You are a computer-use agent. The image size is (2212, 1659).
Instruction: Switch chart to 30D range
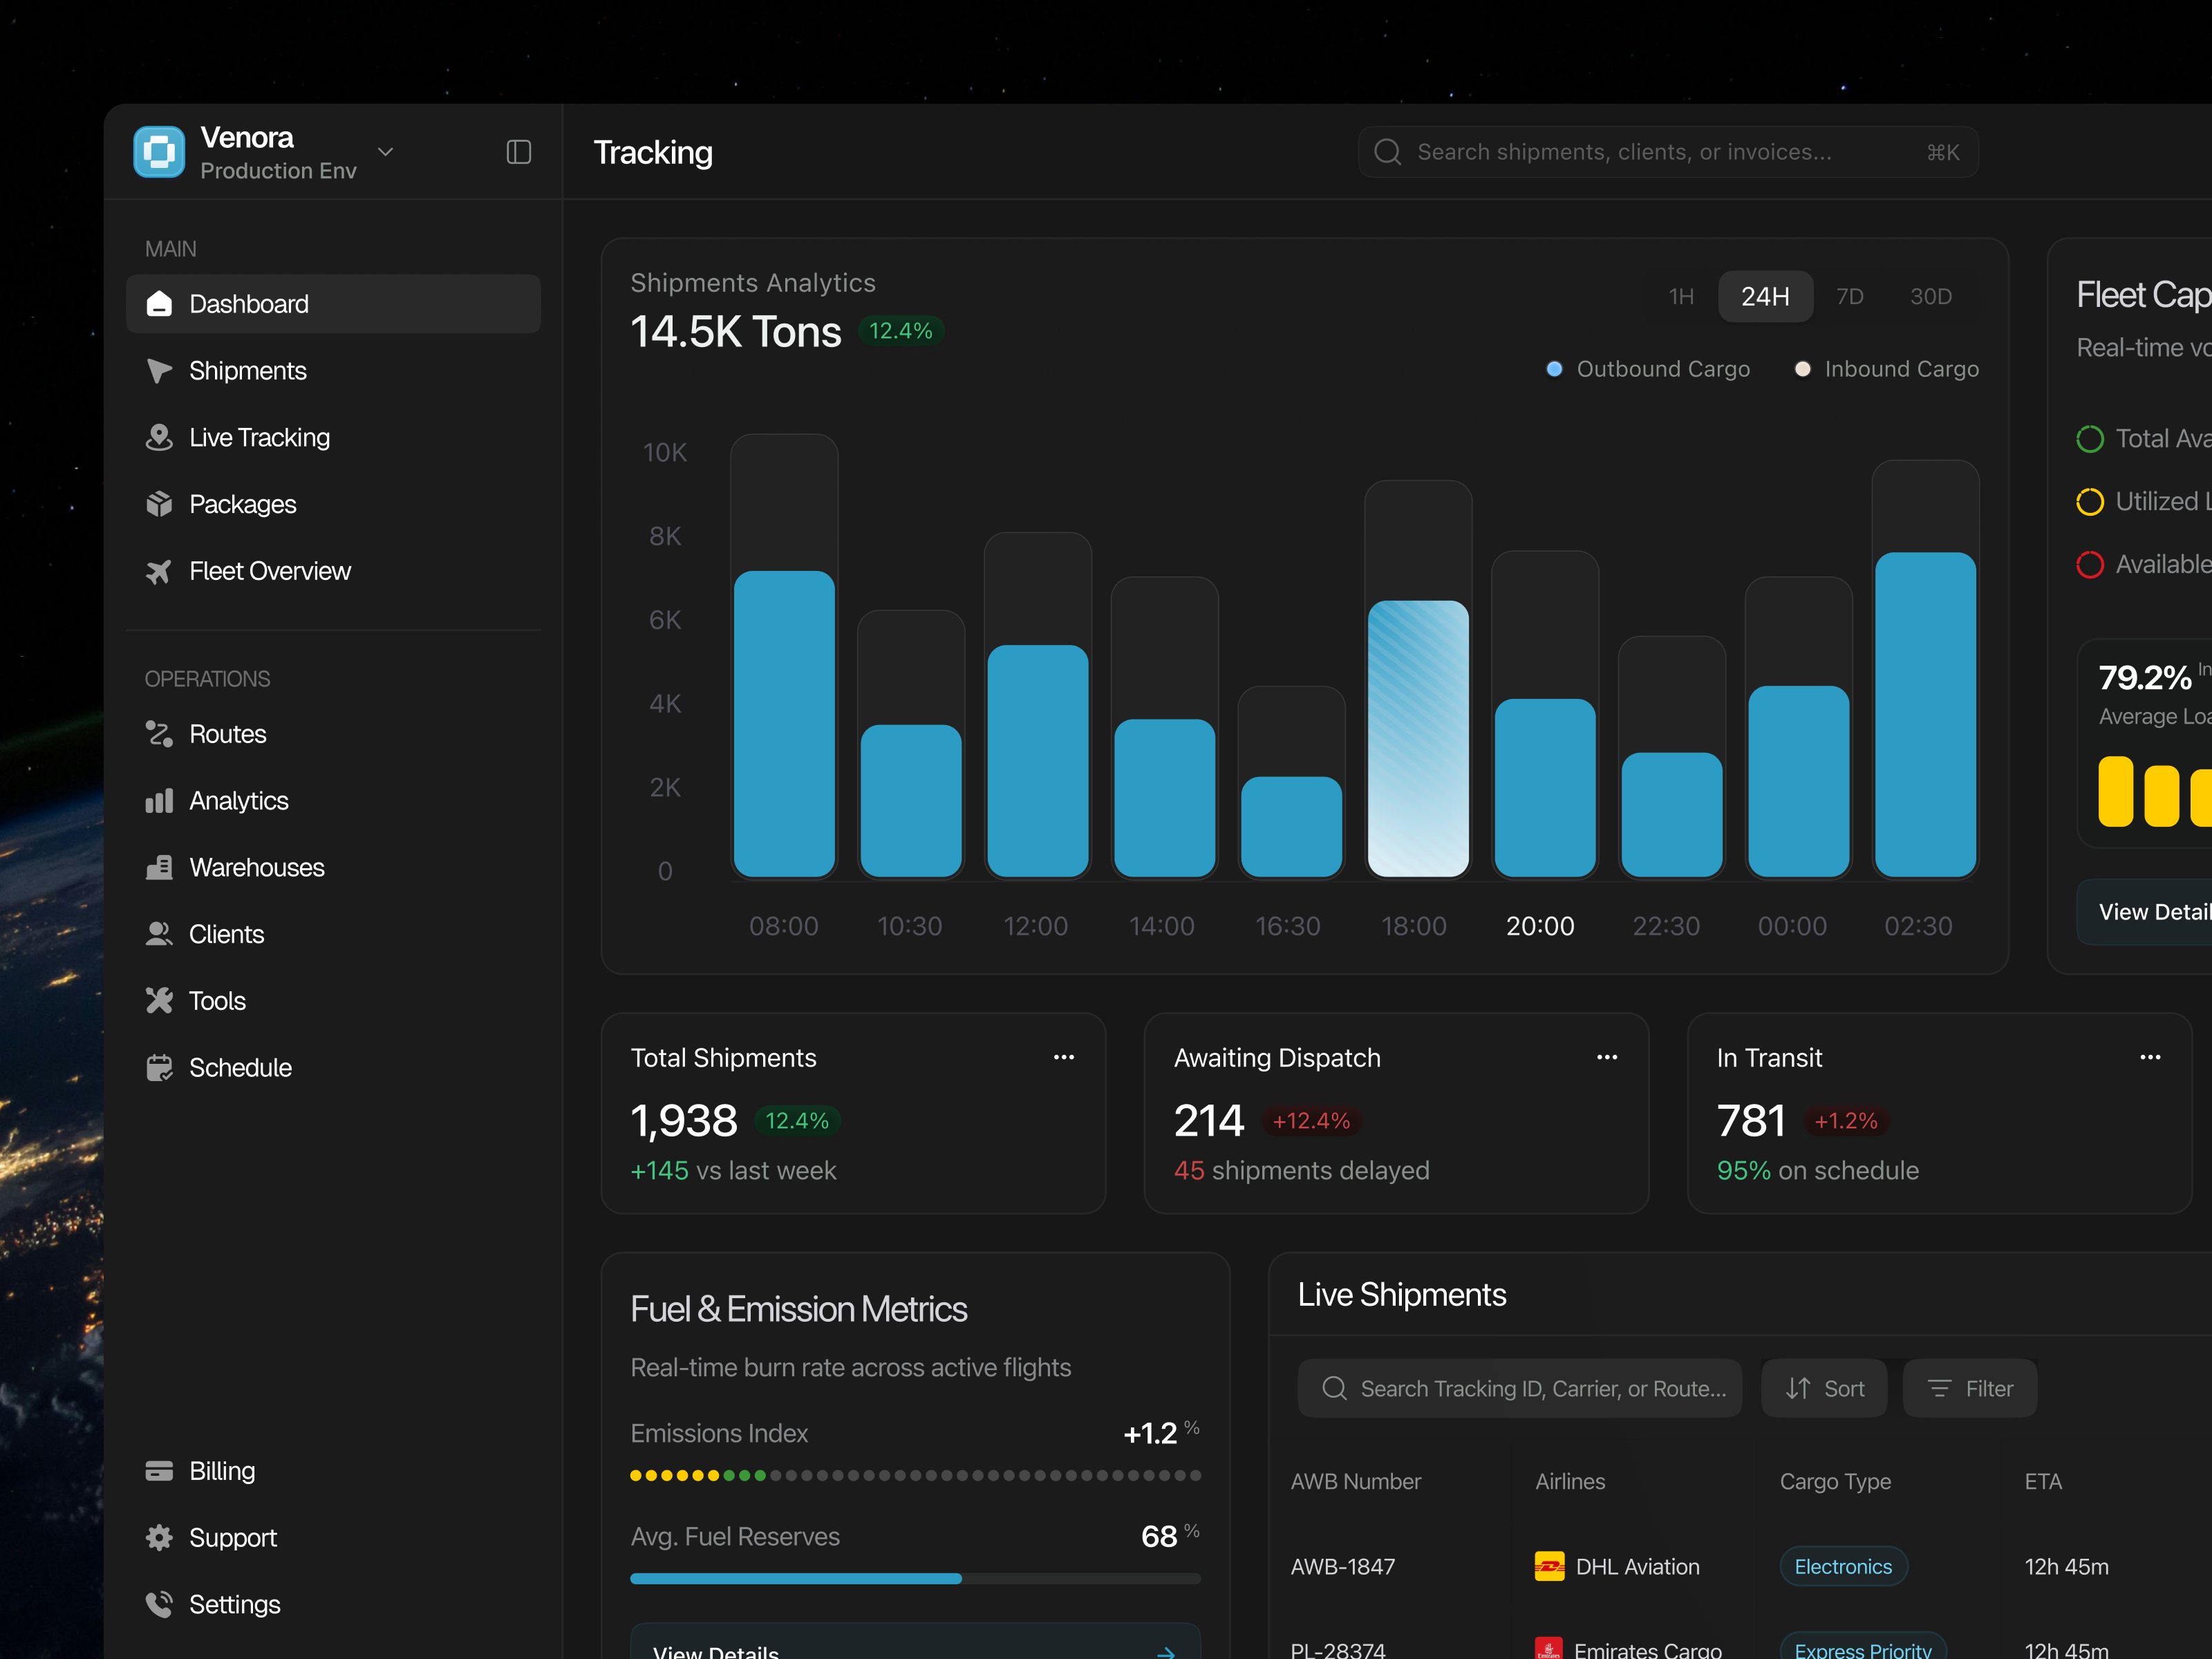pyautogui.click(x=1930, y=297)
